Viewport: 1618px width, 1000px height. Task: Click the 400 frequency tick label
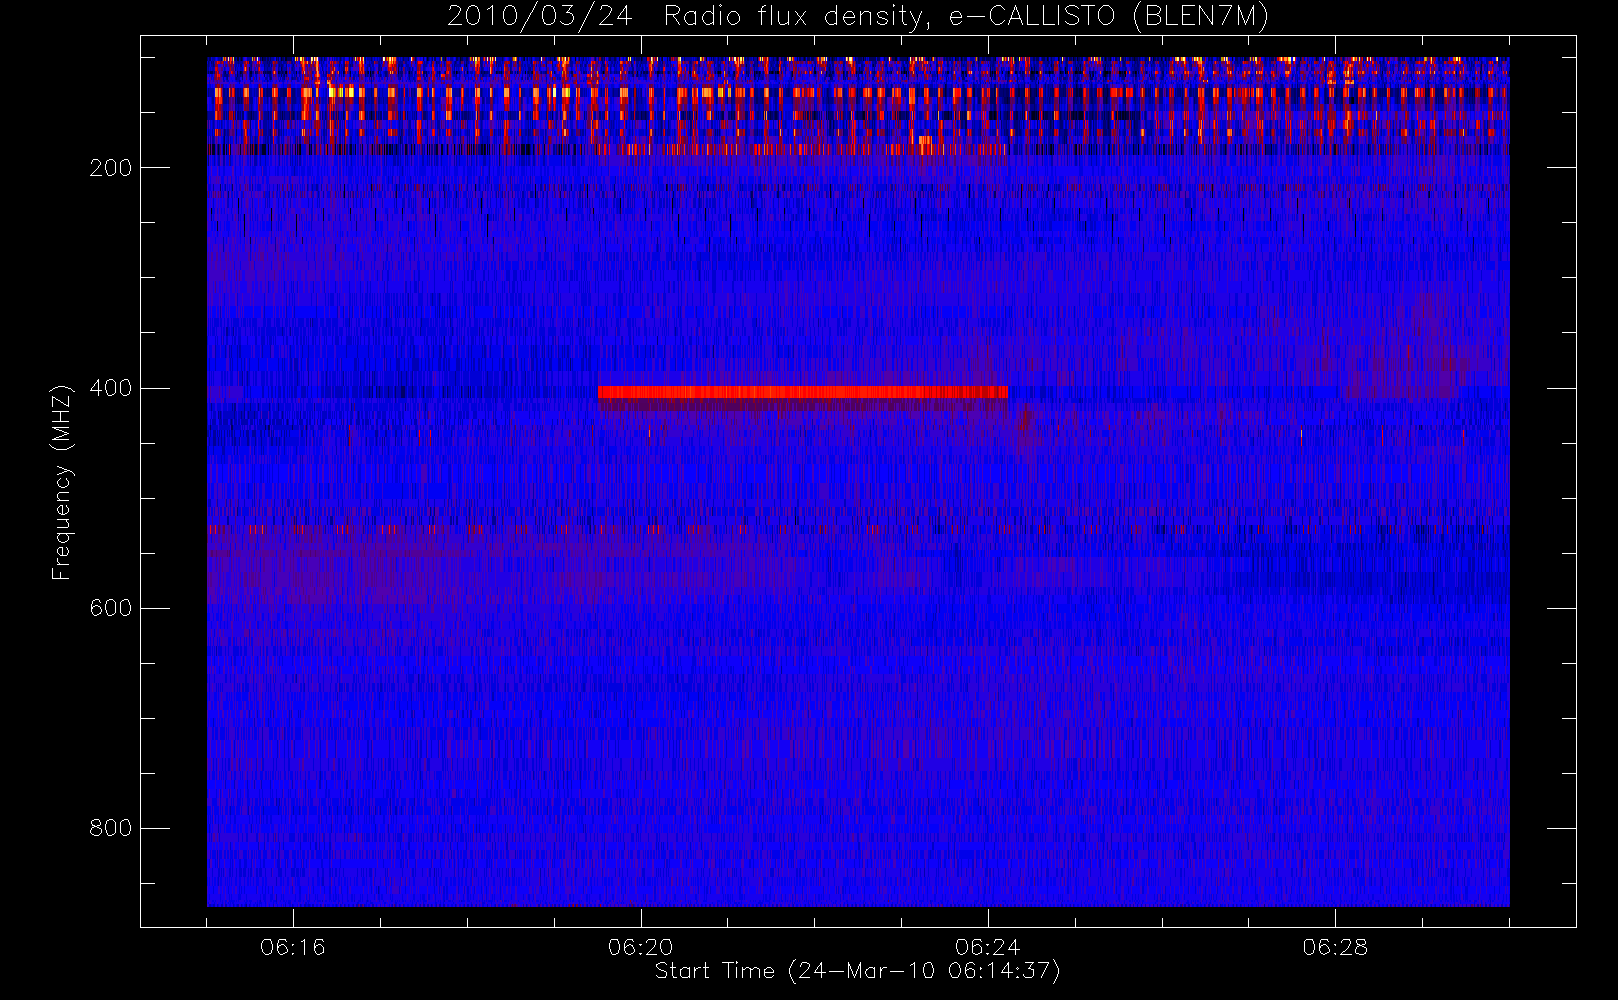coord(111,388)
